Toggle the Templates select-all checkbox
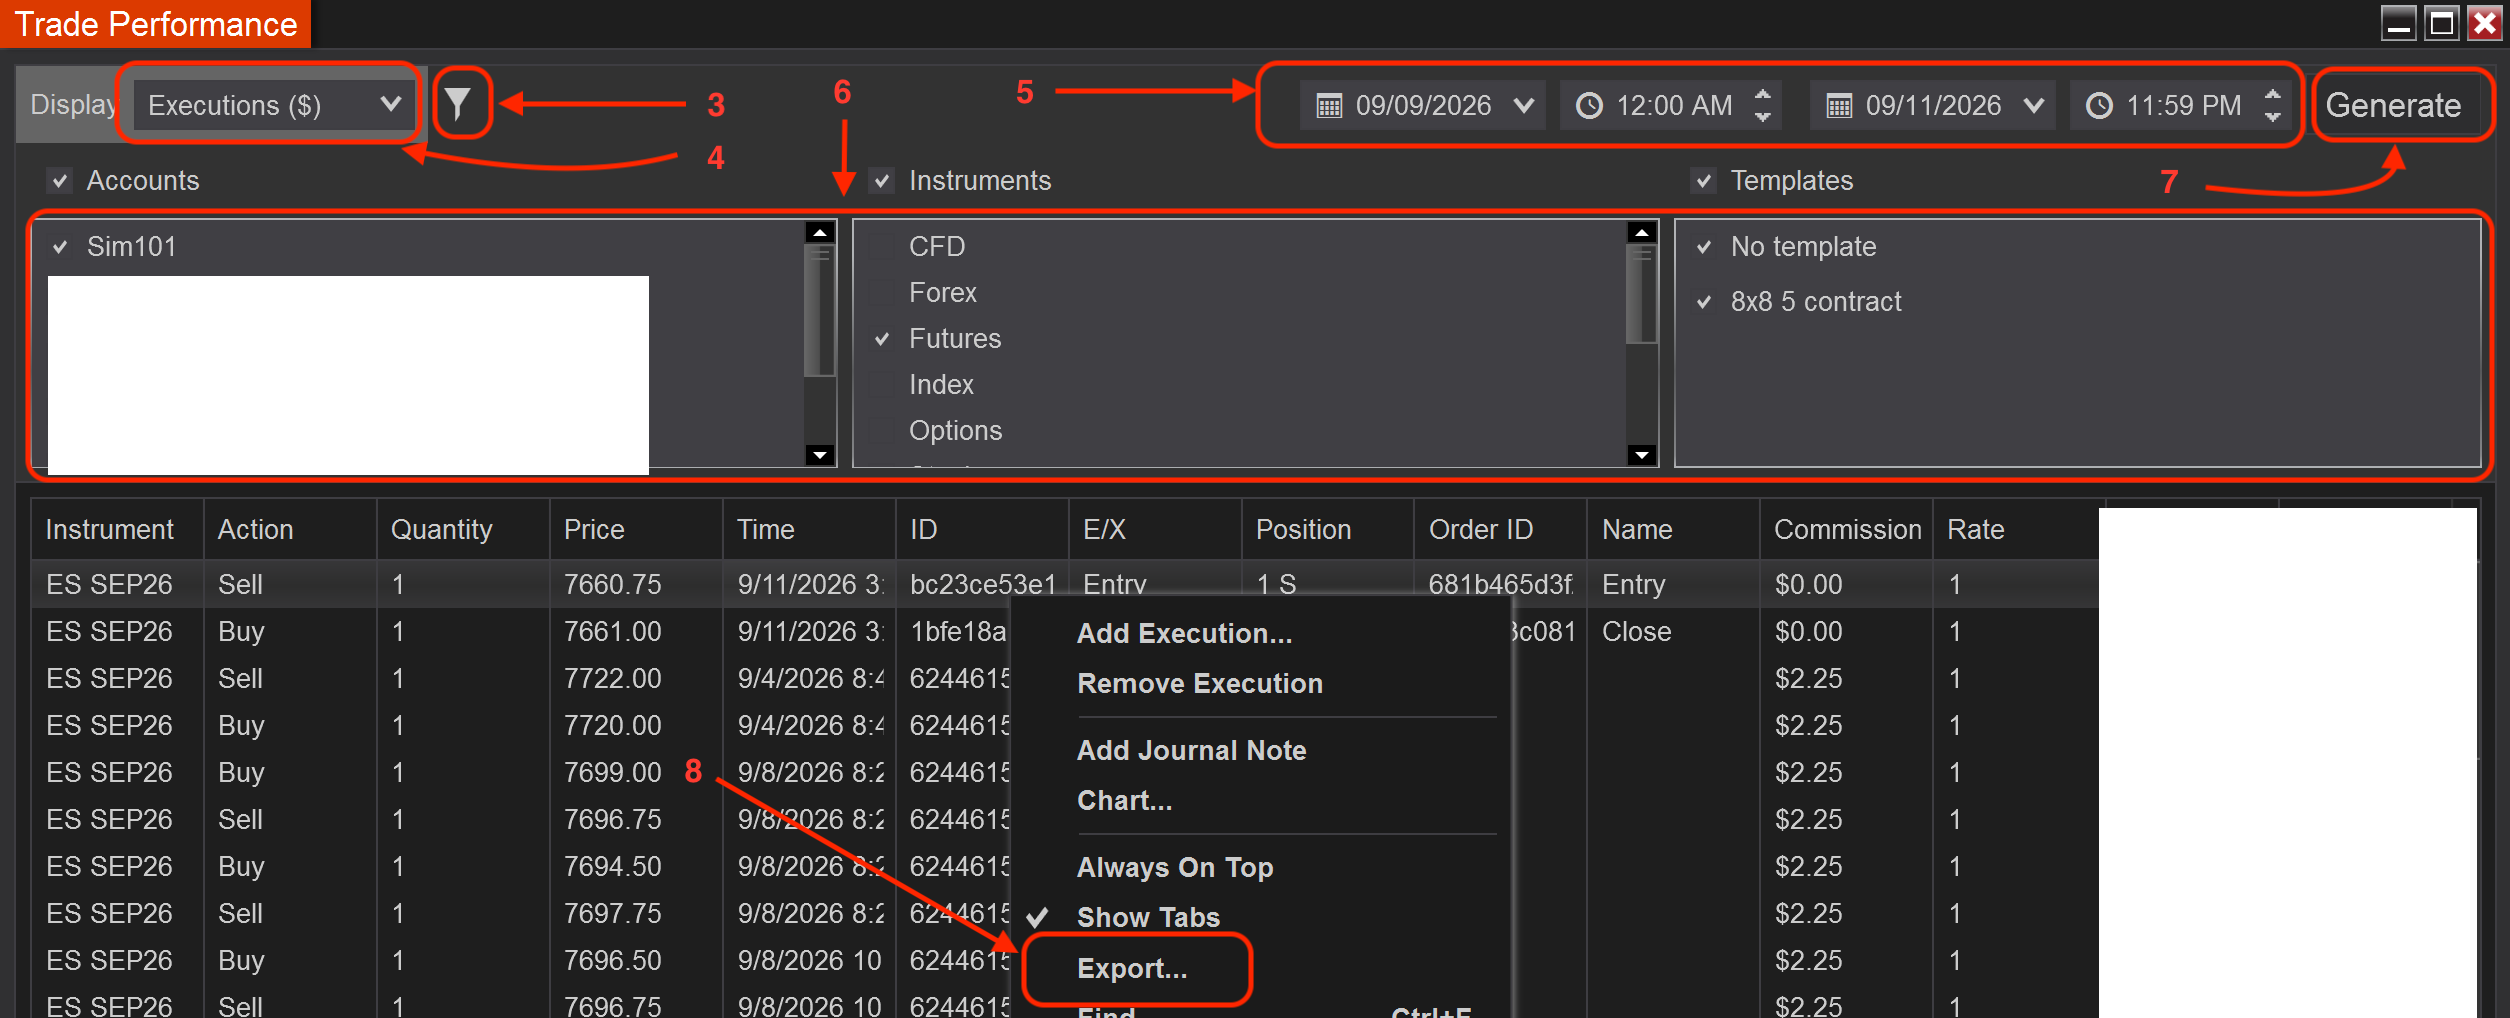The width and height of the screenshot is (2510, 1018). (x=1704, y=181)
